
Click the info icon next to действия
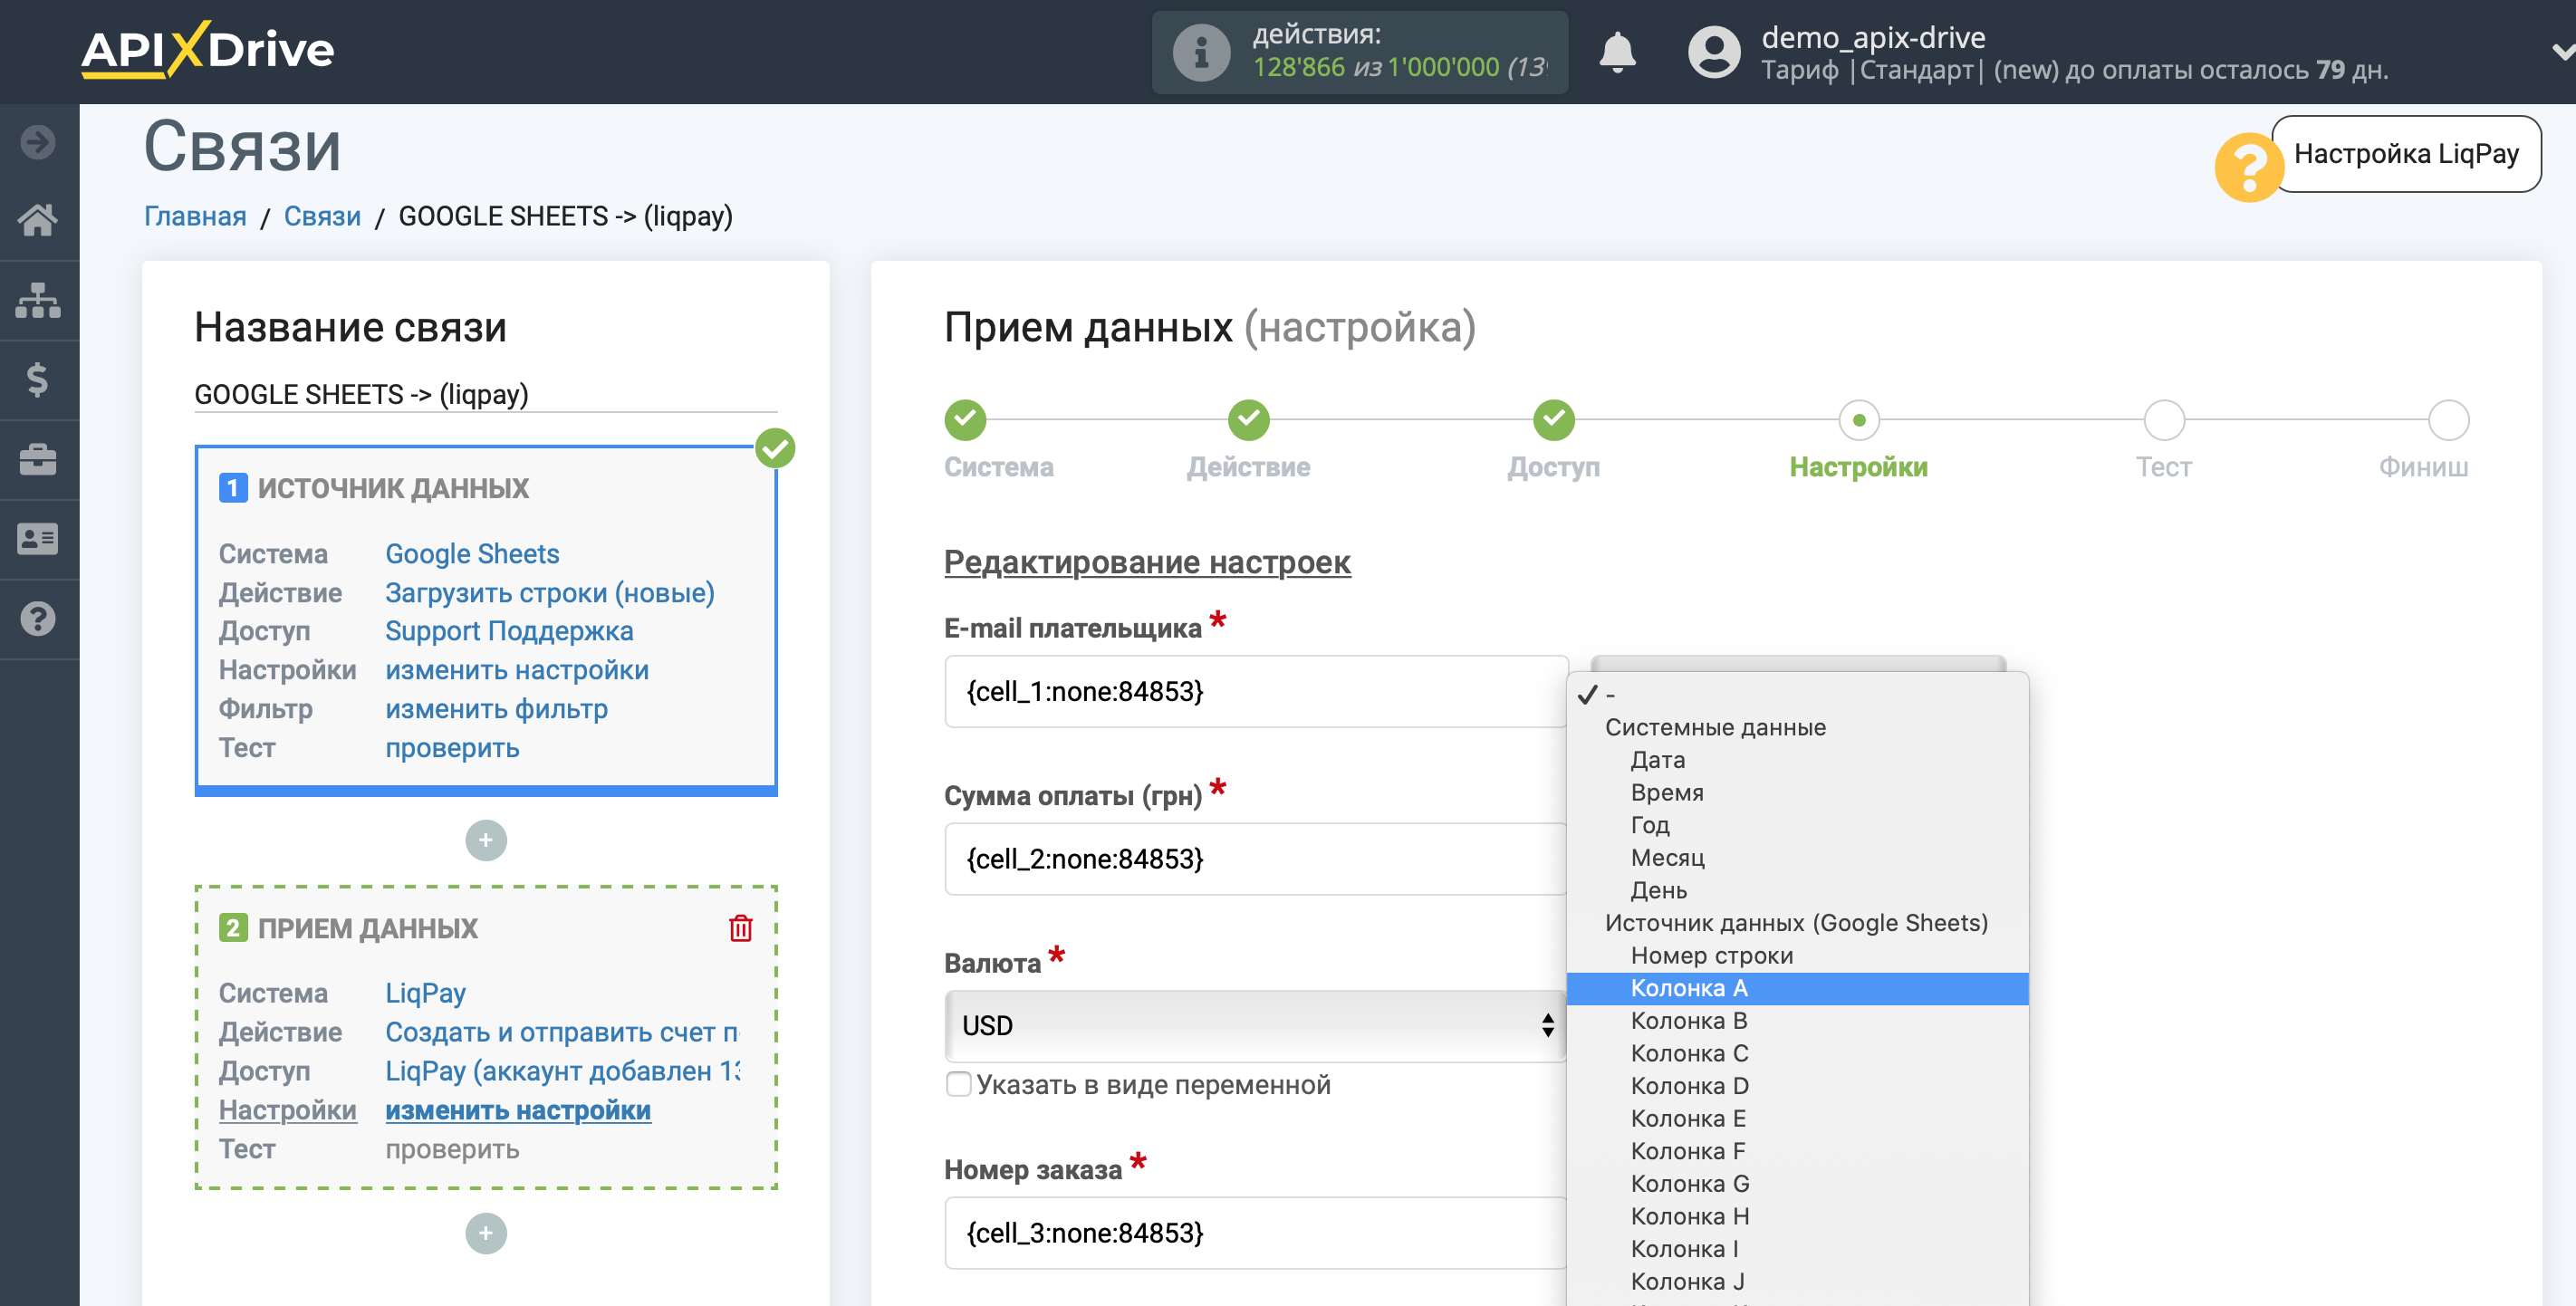tap(1201, 52)
